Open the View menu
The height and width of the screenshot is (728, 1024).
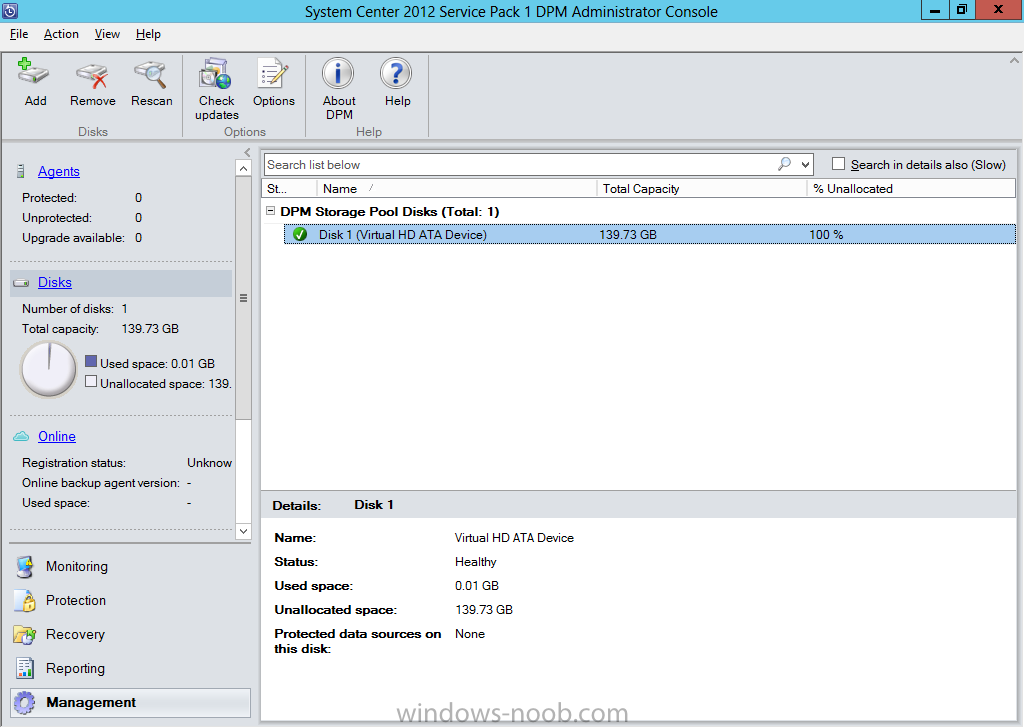[107, 34]
